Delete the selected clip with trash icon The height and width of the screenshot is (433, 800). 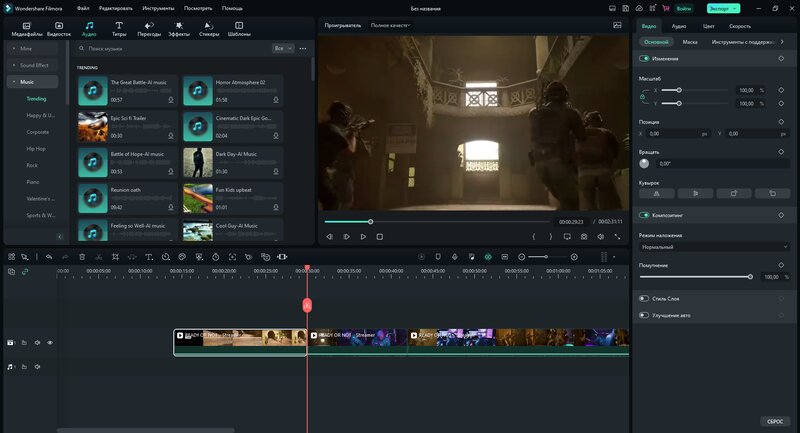pos(82,257)
